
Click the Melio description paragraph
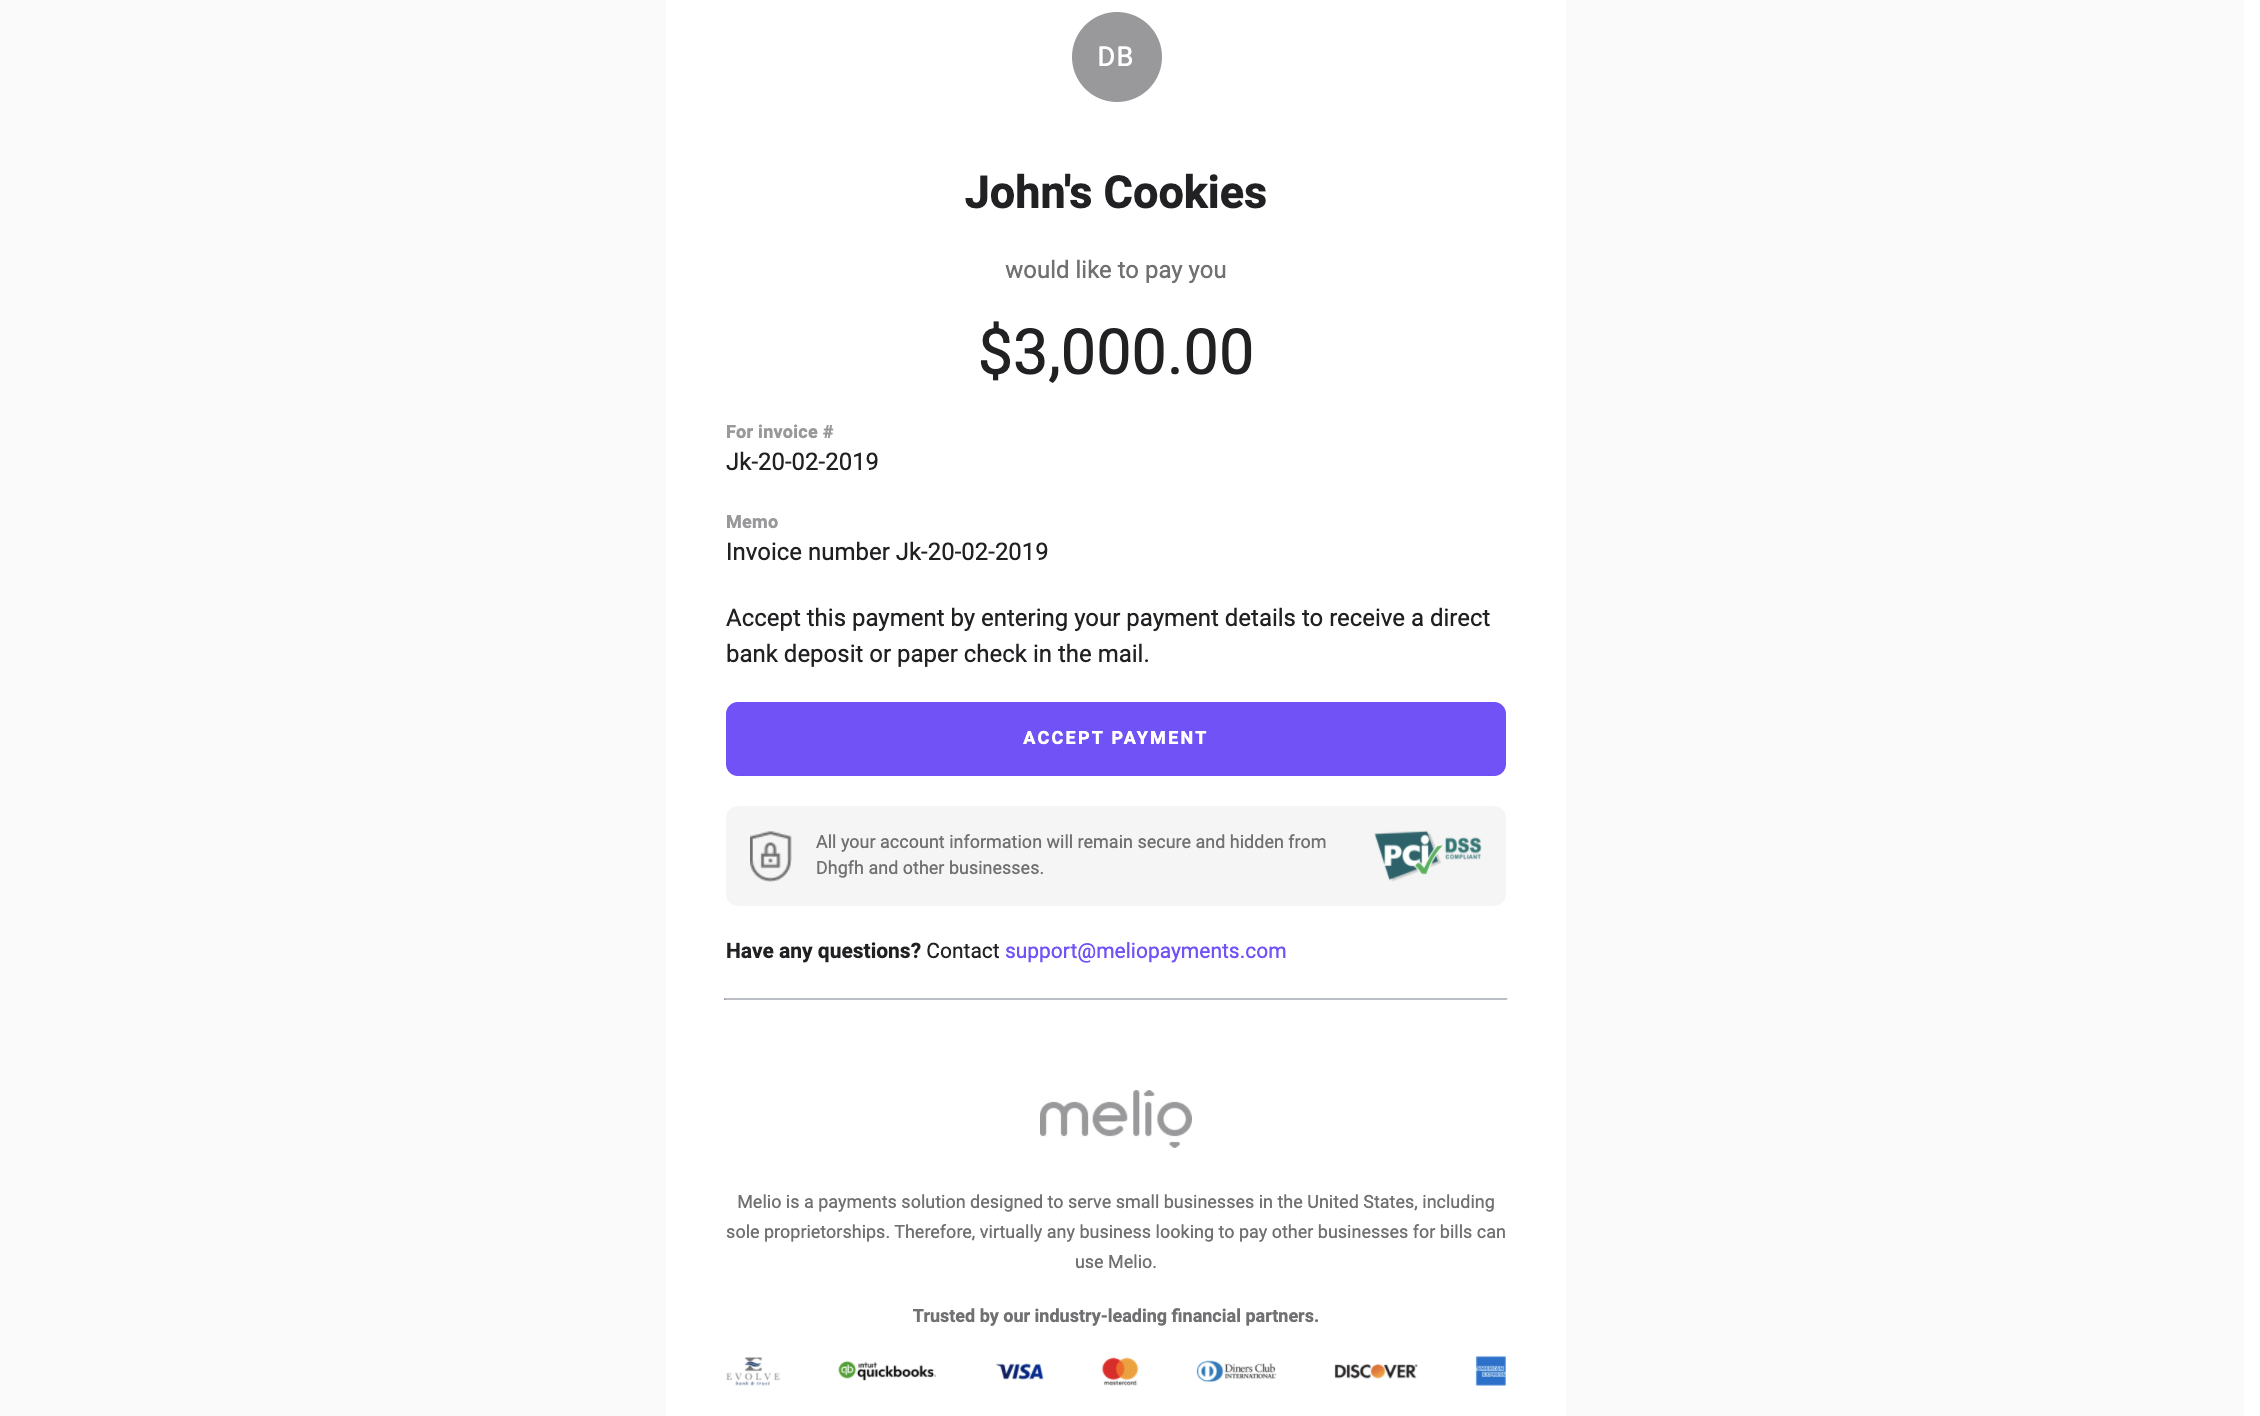click(1116, 1232)
